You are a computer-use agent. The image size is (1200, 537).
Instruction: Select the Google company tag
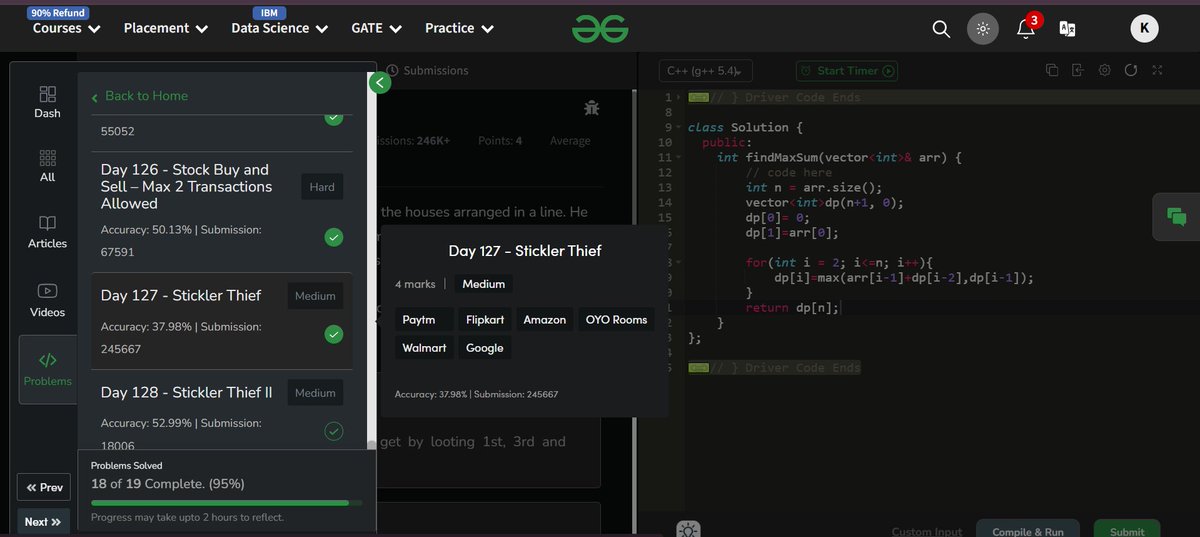coord(485,348)
